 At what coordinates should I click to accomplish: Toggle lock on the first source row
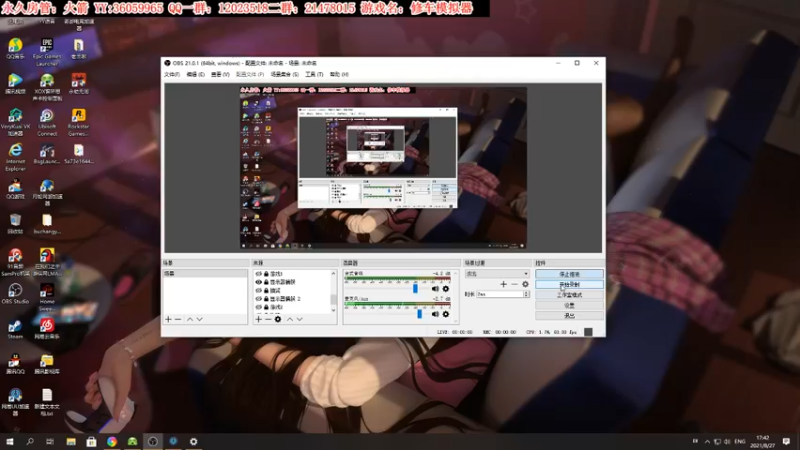click(x=266, y=274)
